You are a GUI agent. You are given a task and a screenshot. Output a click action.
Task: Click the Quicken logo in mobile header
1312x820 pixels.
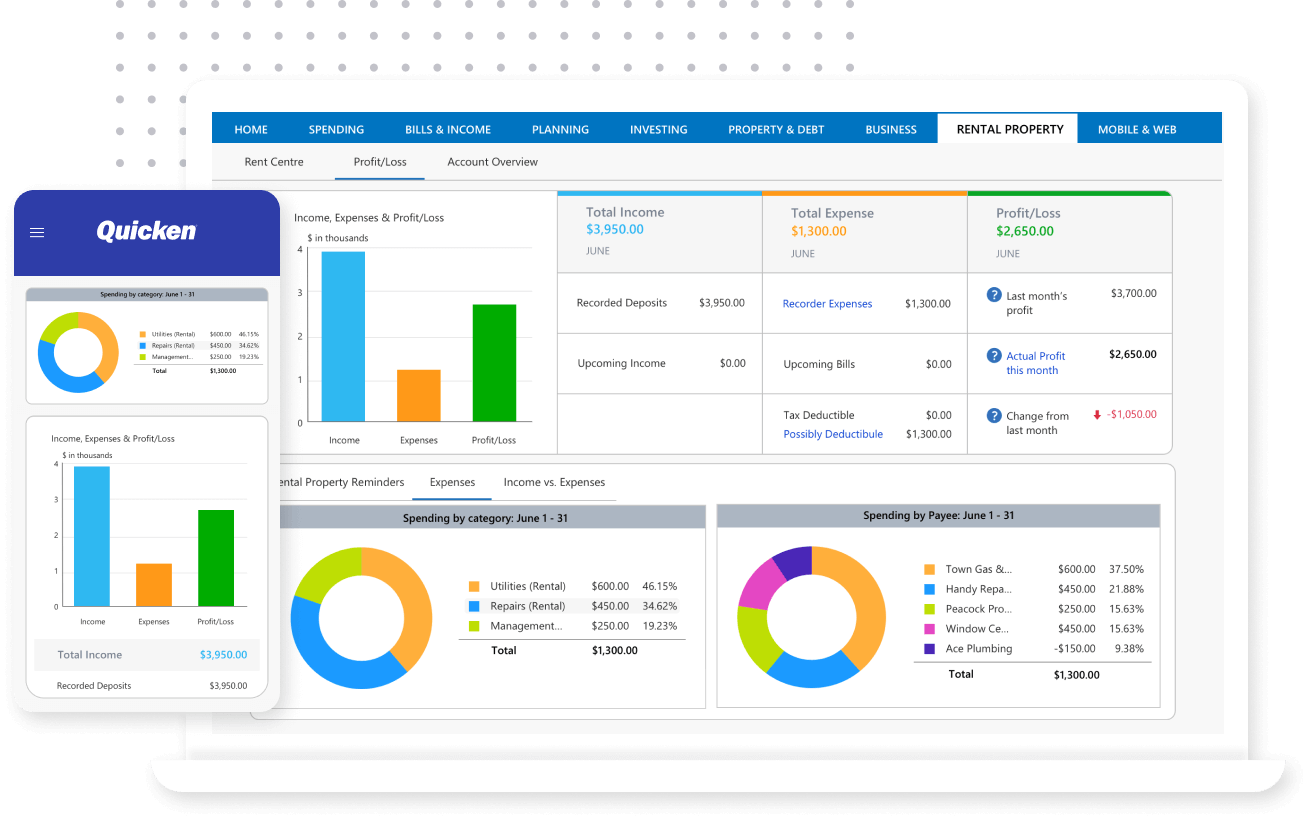click(146, 232)
